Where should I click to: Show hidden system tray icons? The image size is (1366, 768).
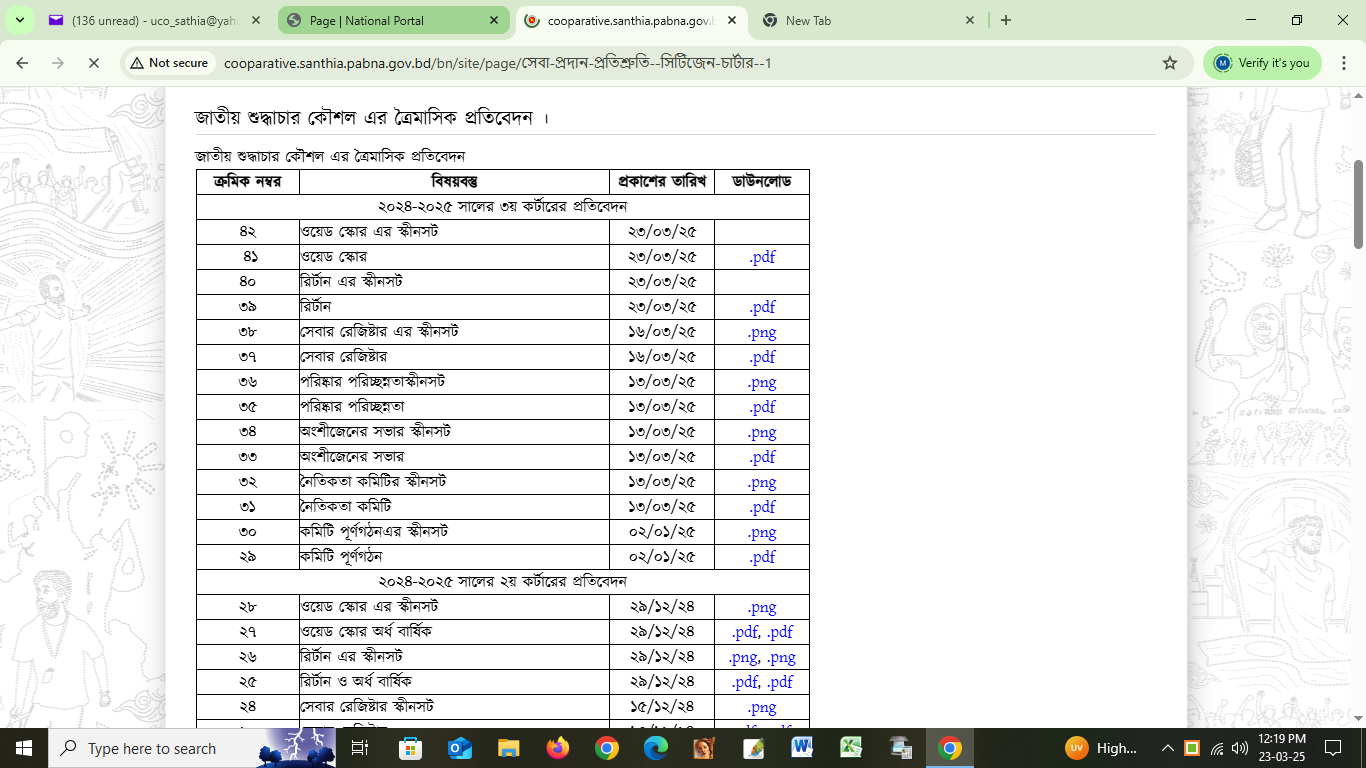tap(1167, 748)
